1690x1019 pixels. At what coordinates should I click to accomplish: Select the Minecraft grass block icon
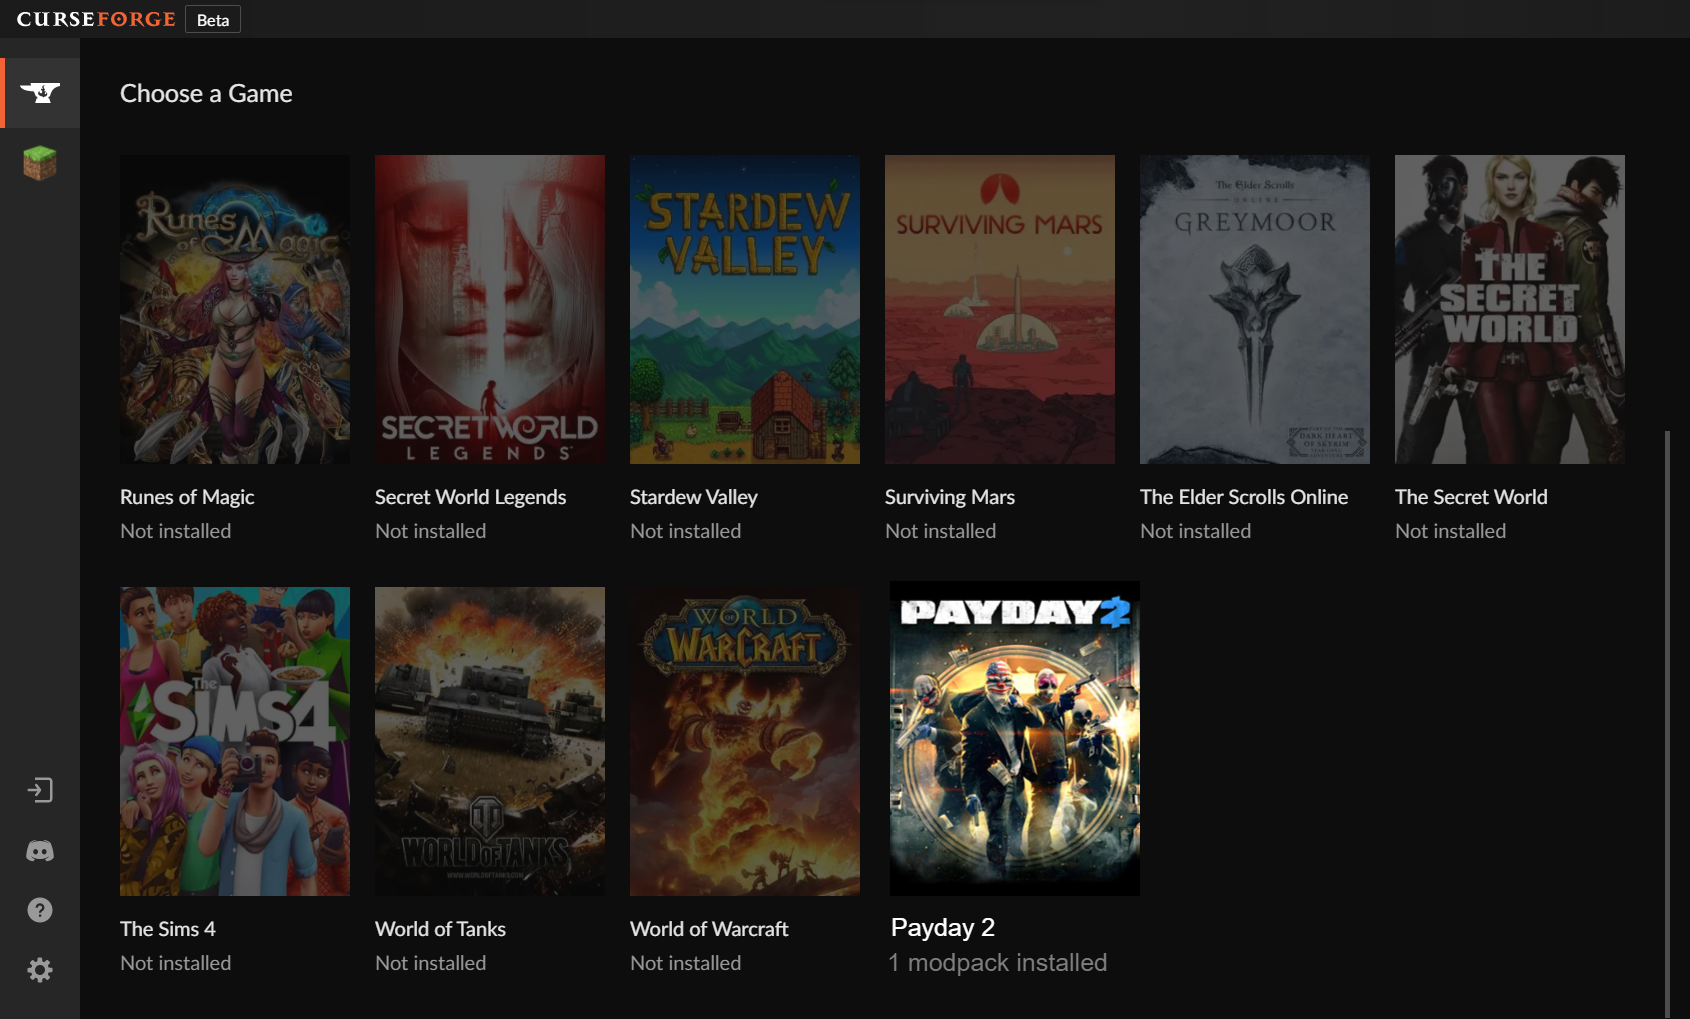click(x=40, y=162)
